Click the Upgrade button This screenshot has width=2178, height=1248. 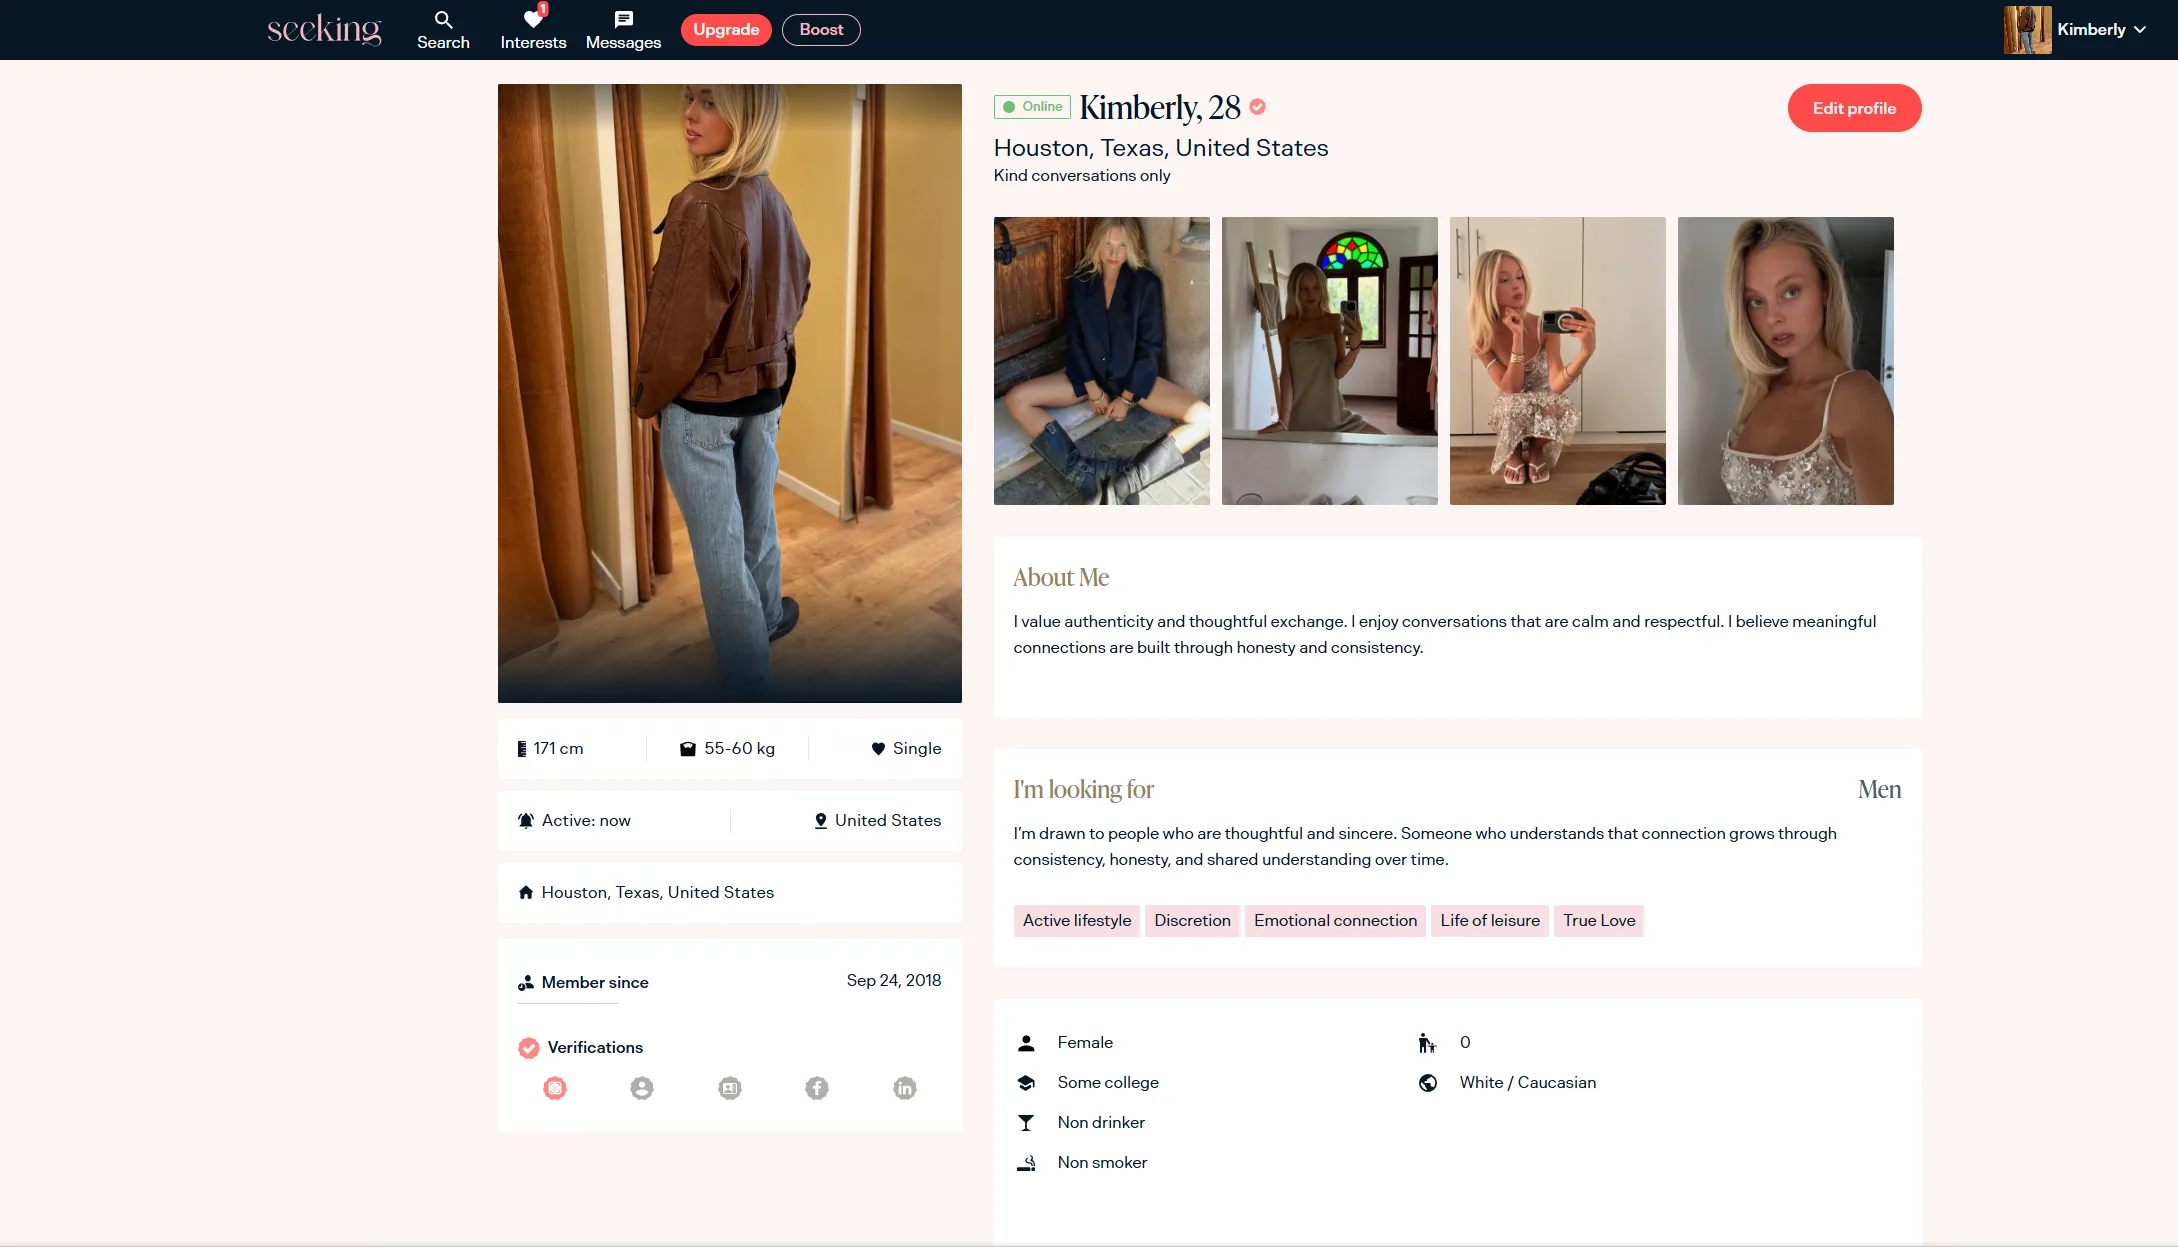(x=726, y=30)
